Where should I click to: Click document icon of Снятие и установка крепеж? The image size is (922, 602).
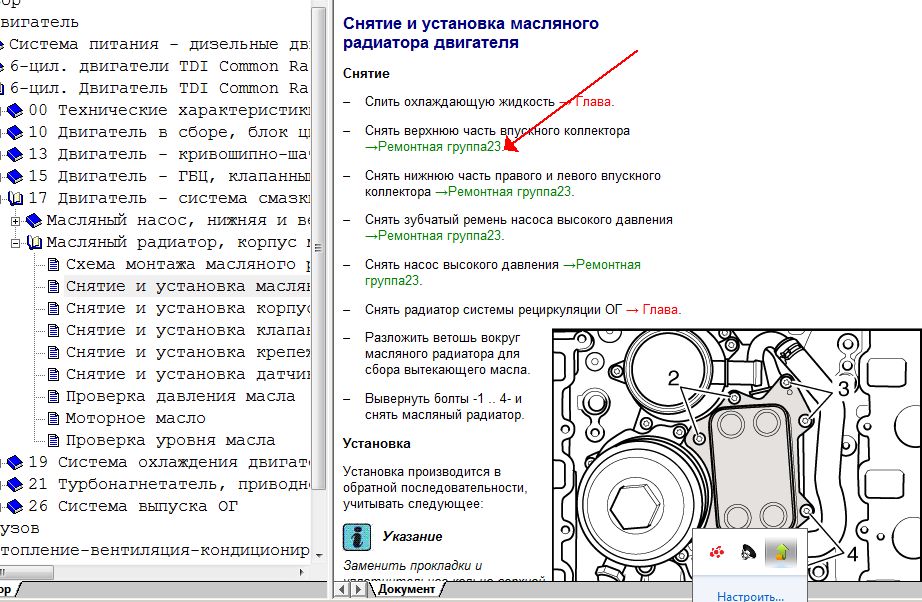point(53,353)
